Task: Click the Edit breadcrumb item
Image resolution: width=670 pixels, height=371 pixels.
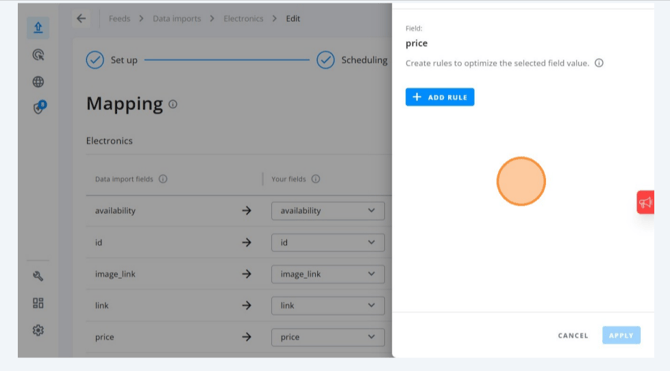Action: (x=293, y=18)
